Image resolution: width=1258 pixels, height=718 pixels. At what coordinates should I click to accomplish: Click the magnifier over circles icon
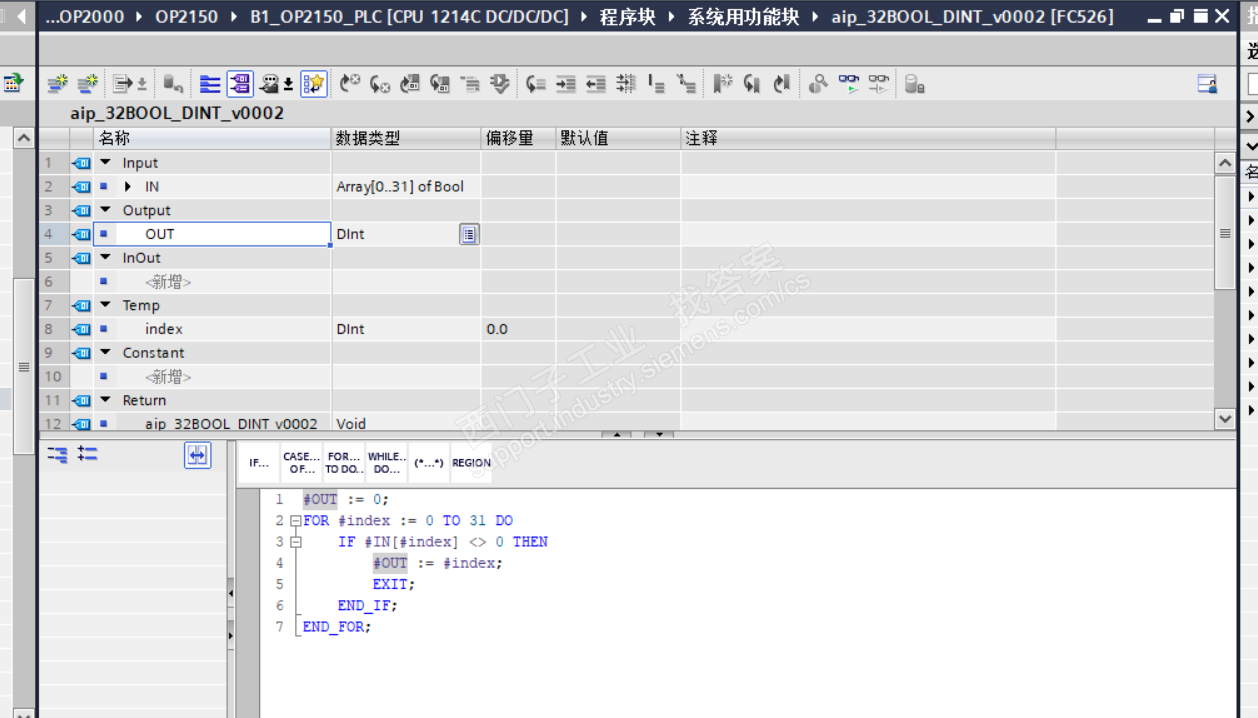coord(818,84)
